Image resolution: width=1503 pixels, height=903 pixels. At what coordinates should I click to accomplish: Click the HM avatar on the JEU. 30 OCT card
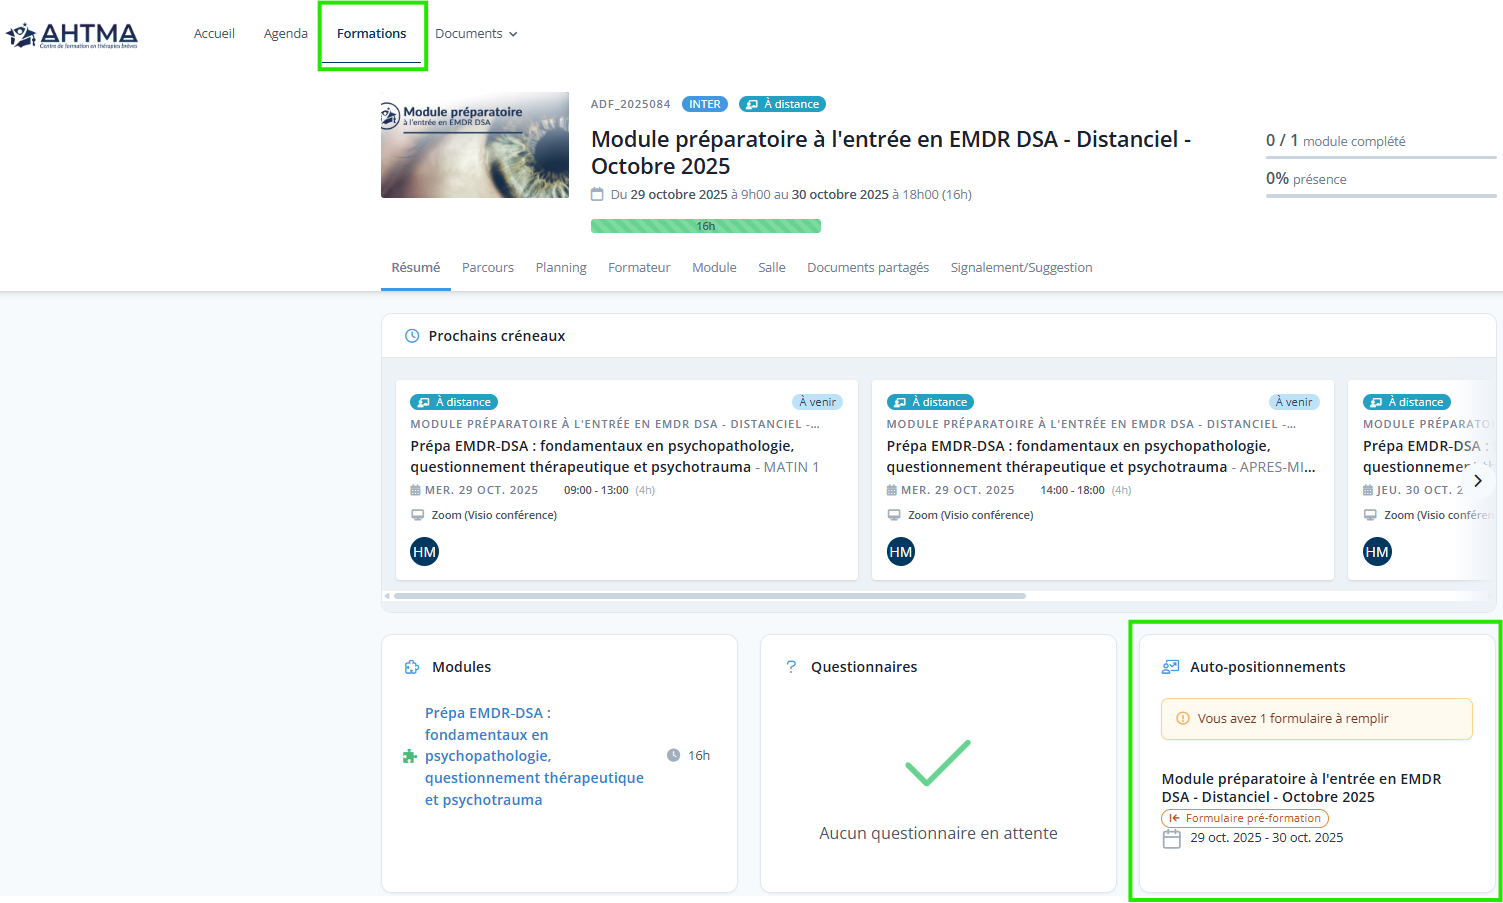point(1377,552)
